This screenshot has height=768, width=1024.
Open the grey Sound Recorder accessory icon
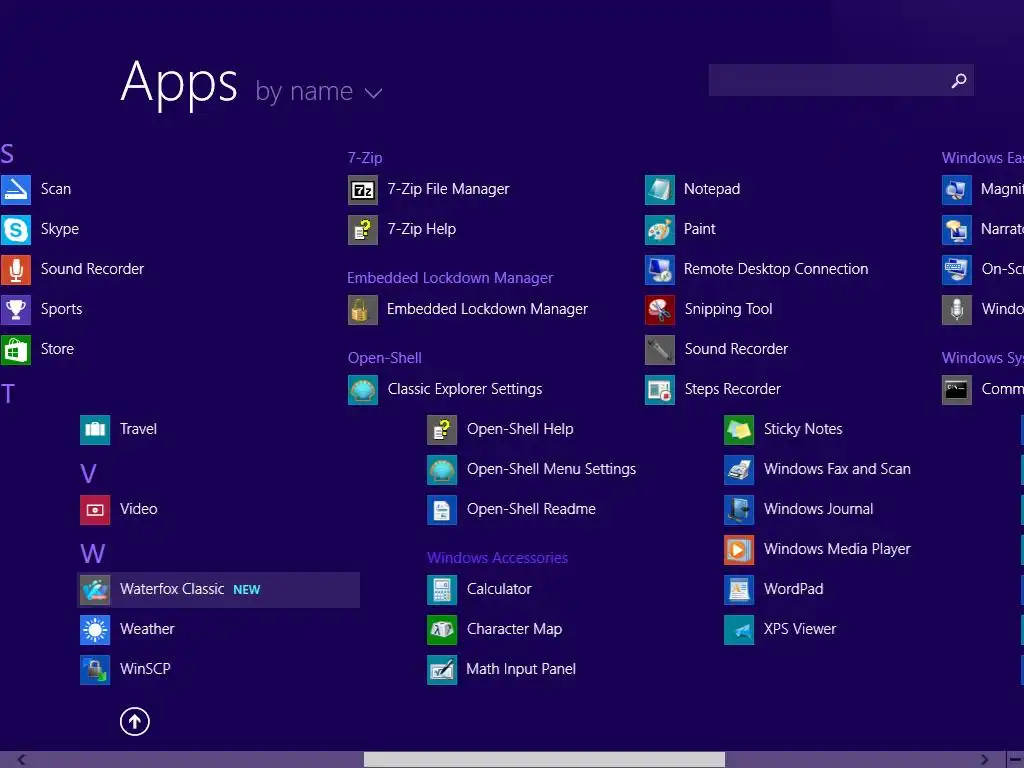[x=660, y=349]
